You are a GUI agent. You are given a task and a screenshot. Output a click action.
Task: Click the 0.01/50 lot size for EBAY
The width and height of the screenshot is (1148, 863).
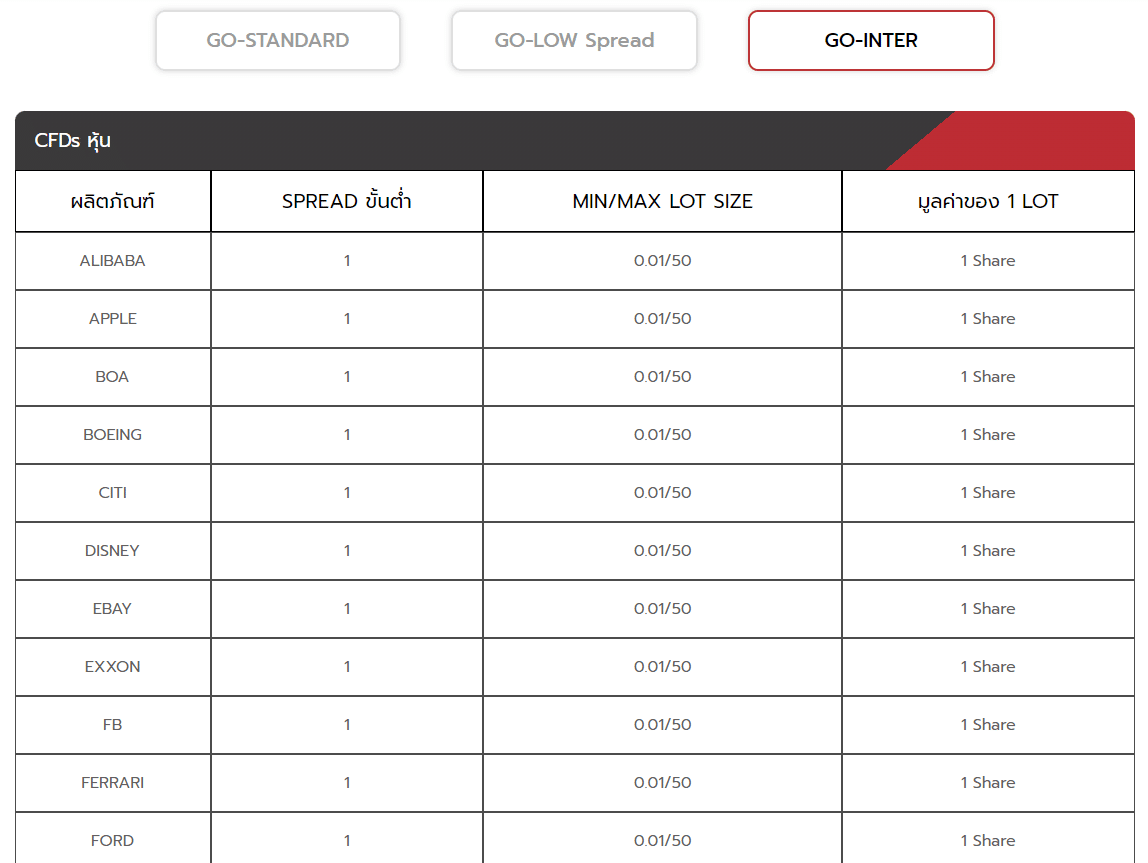click(x=663, y=608)
